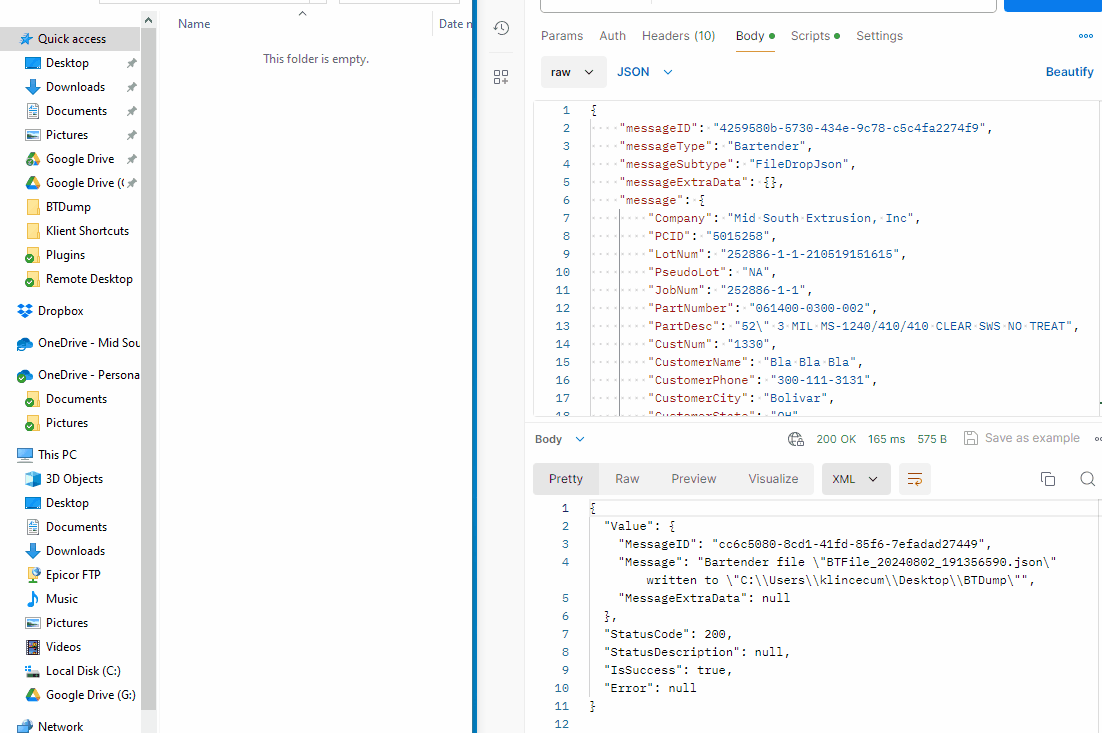The width and height of the screenshot is (1102, 733).
Task: Open the Scripts tab
Action: 815,36
